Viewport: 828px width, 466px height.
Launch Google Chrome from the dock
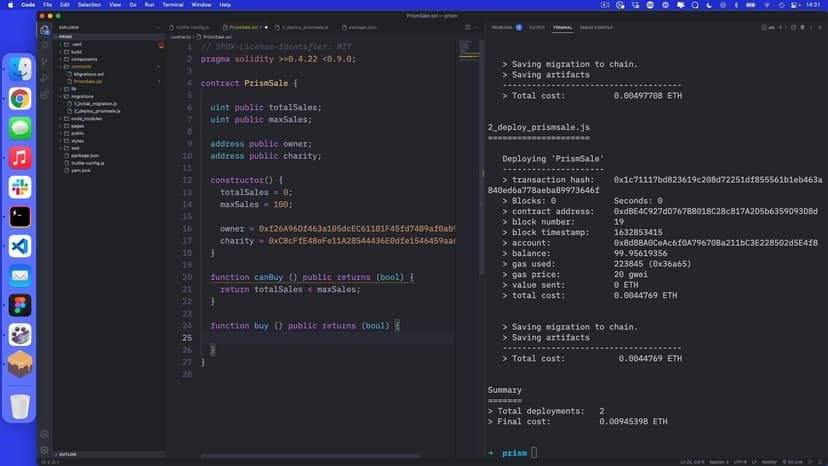pos(20,98)
